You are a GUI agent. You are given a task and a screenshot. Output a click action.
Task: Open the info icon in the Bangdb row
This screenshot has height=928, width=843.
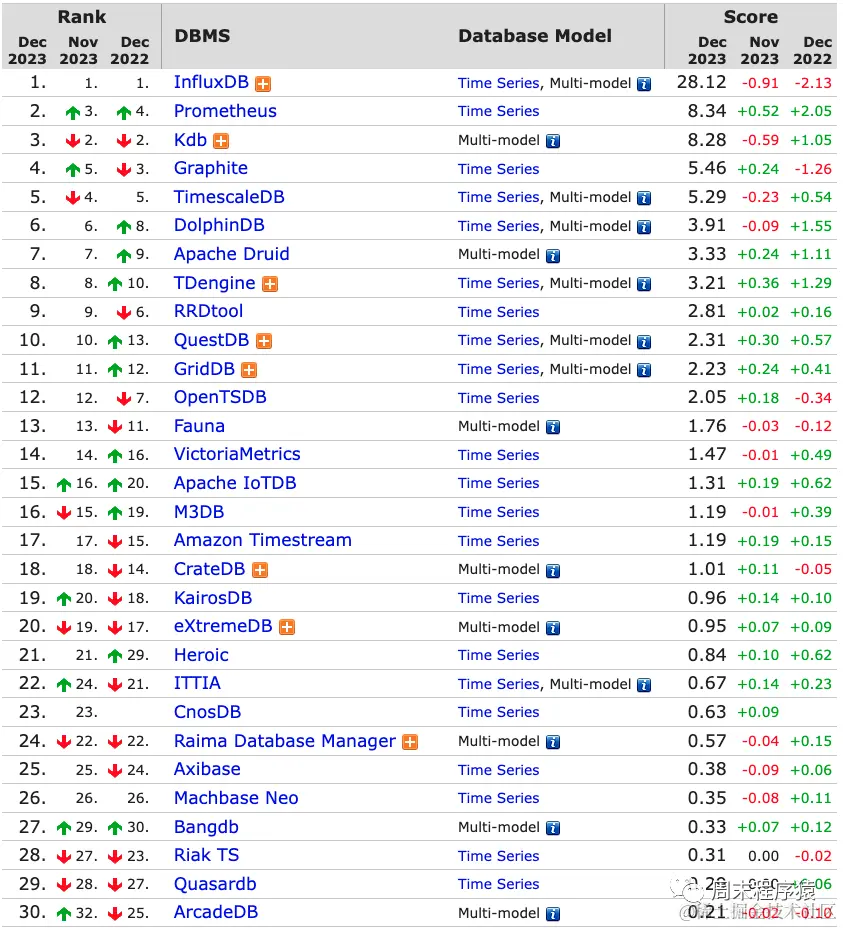(x=553, y=828)
